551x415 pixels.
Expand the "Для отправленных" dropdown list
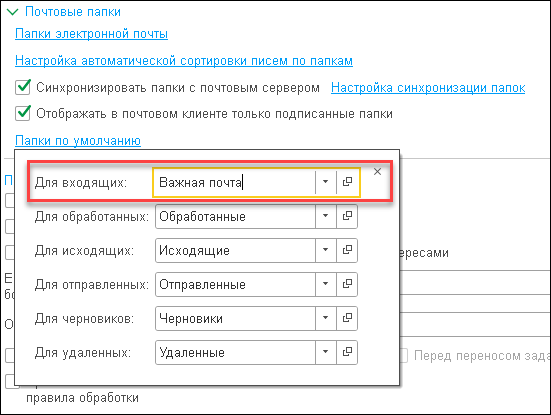tap(325, 284)
